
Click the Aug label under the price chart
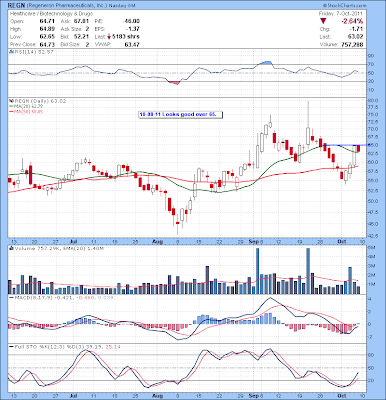pyautogui.click(x=157, y=241)
